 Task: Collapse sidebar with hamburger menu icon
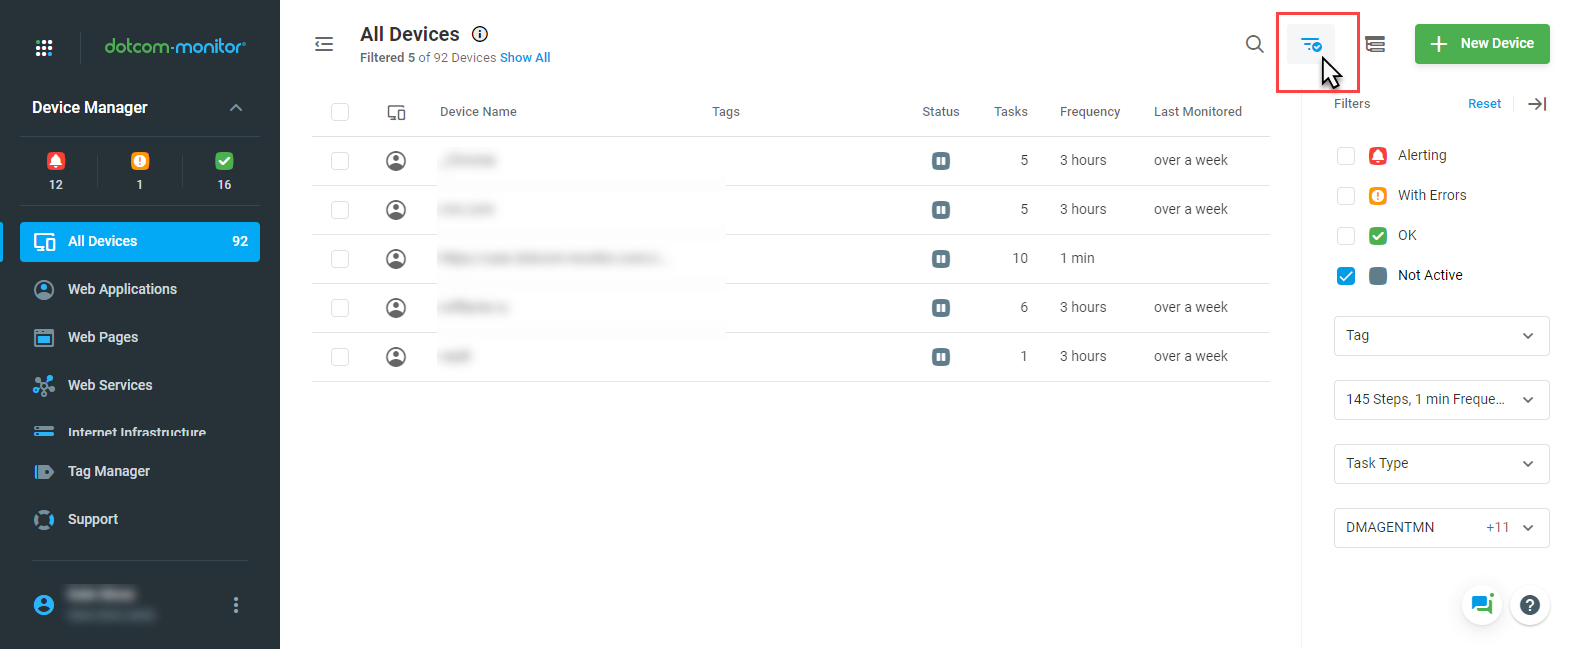point(324,44)
